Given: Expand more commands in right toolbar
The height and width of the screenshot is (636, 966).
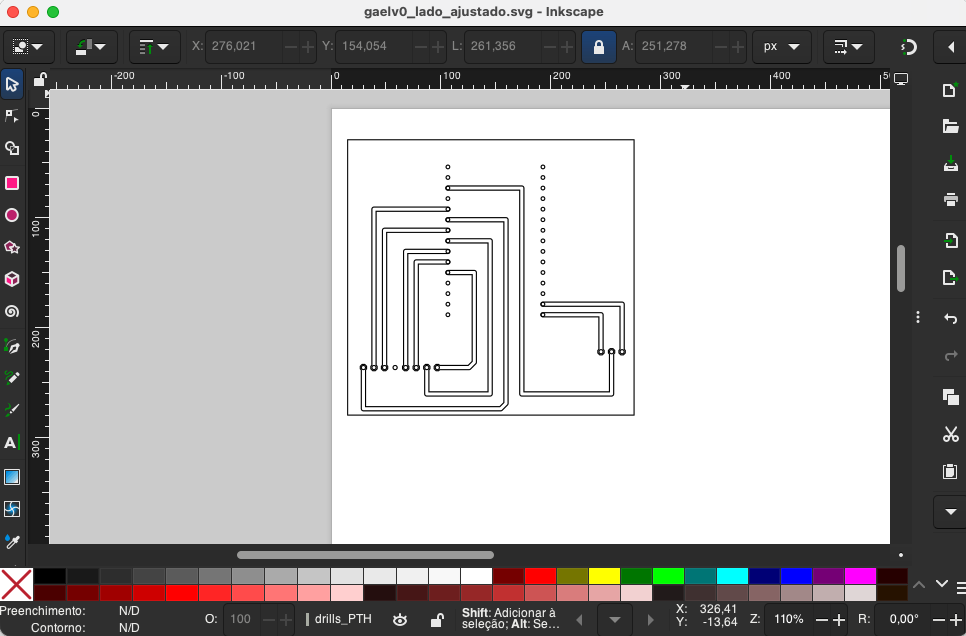Looking at the screenshot, I should pos(950,512).
